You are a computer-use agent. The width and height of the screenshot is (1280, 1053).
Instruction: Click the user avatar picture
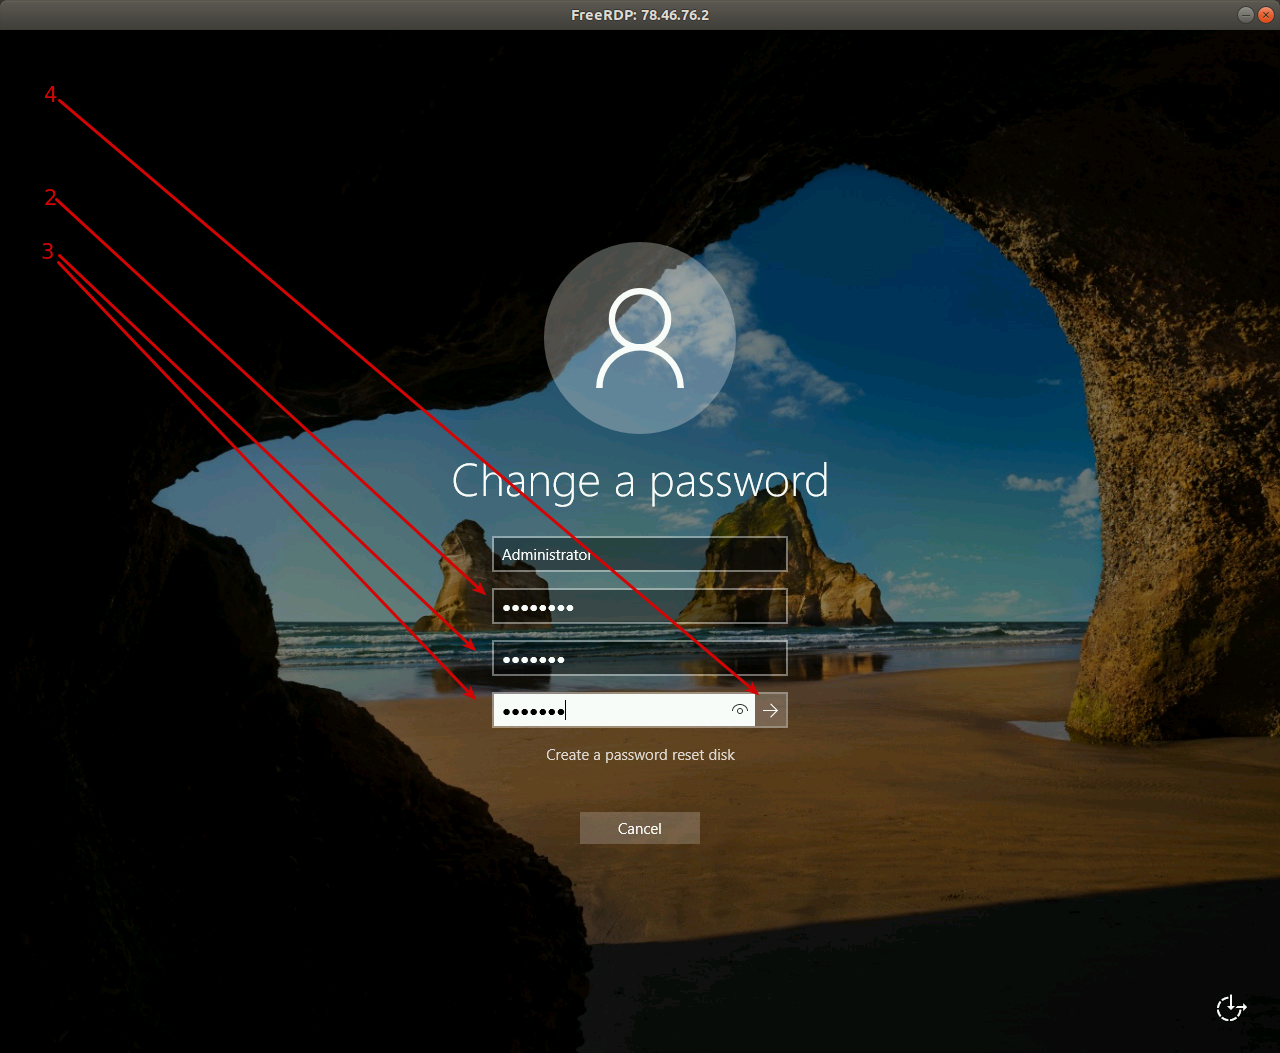coord(640,338)
